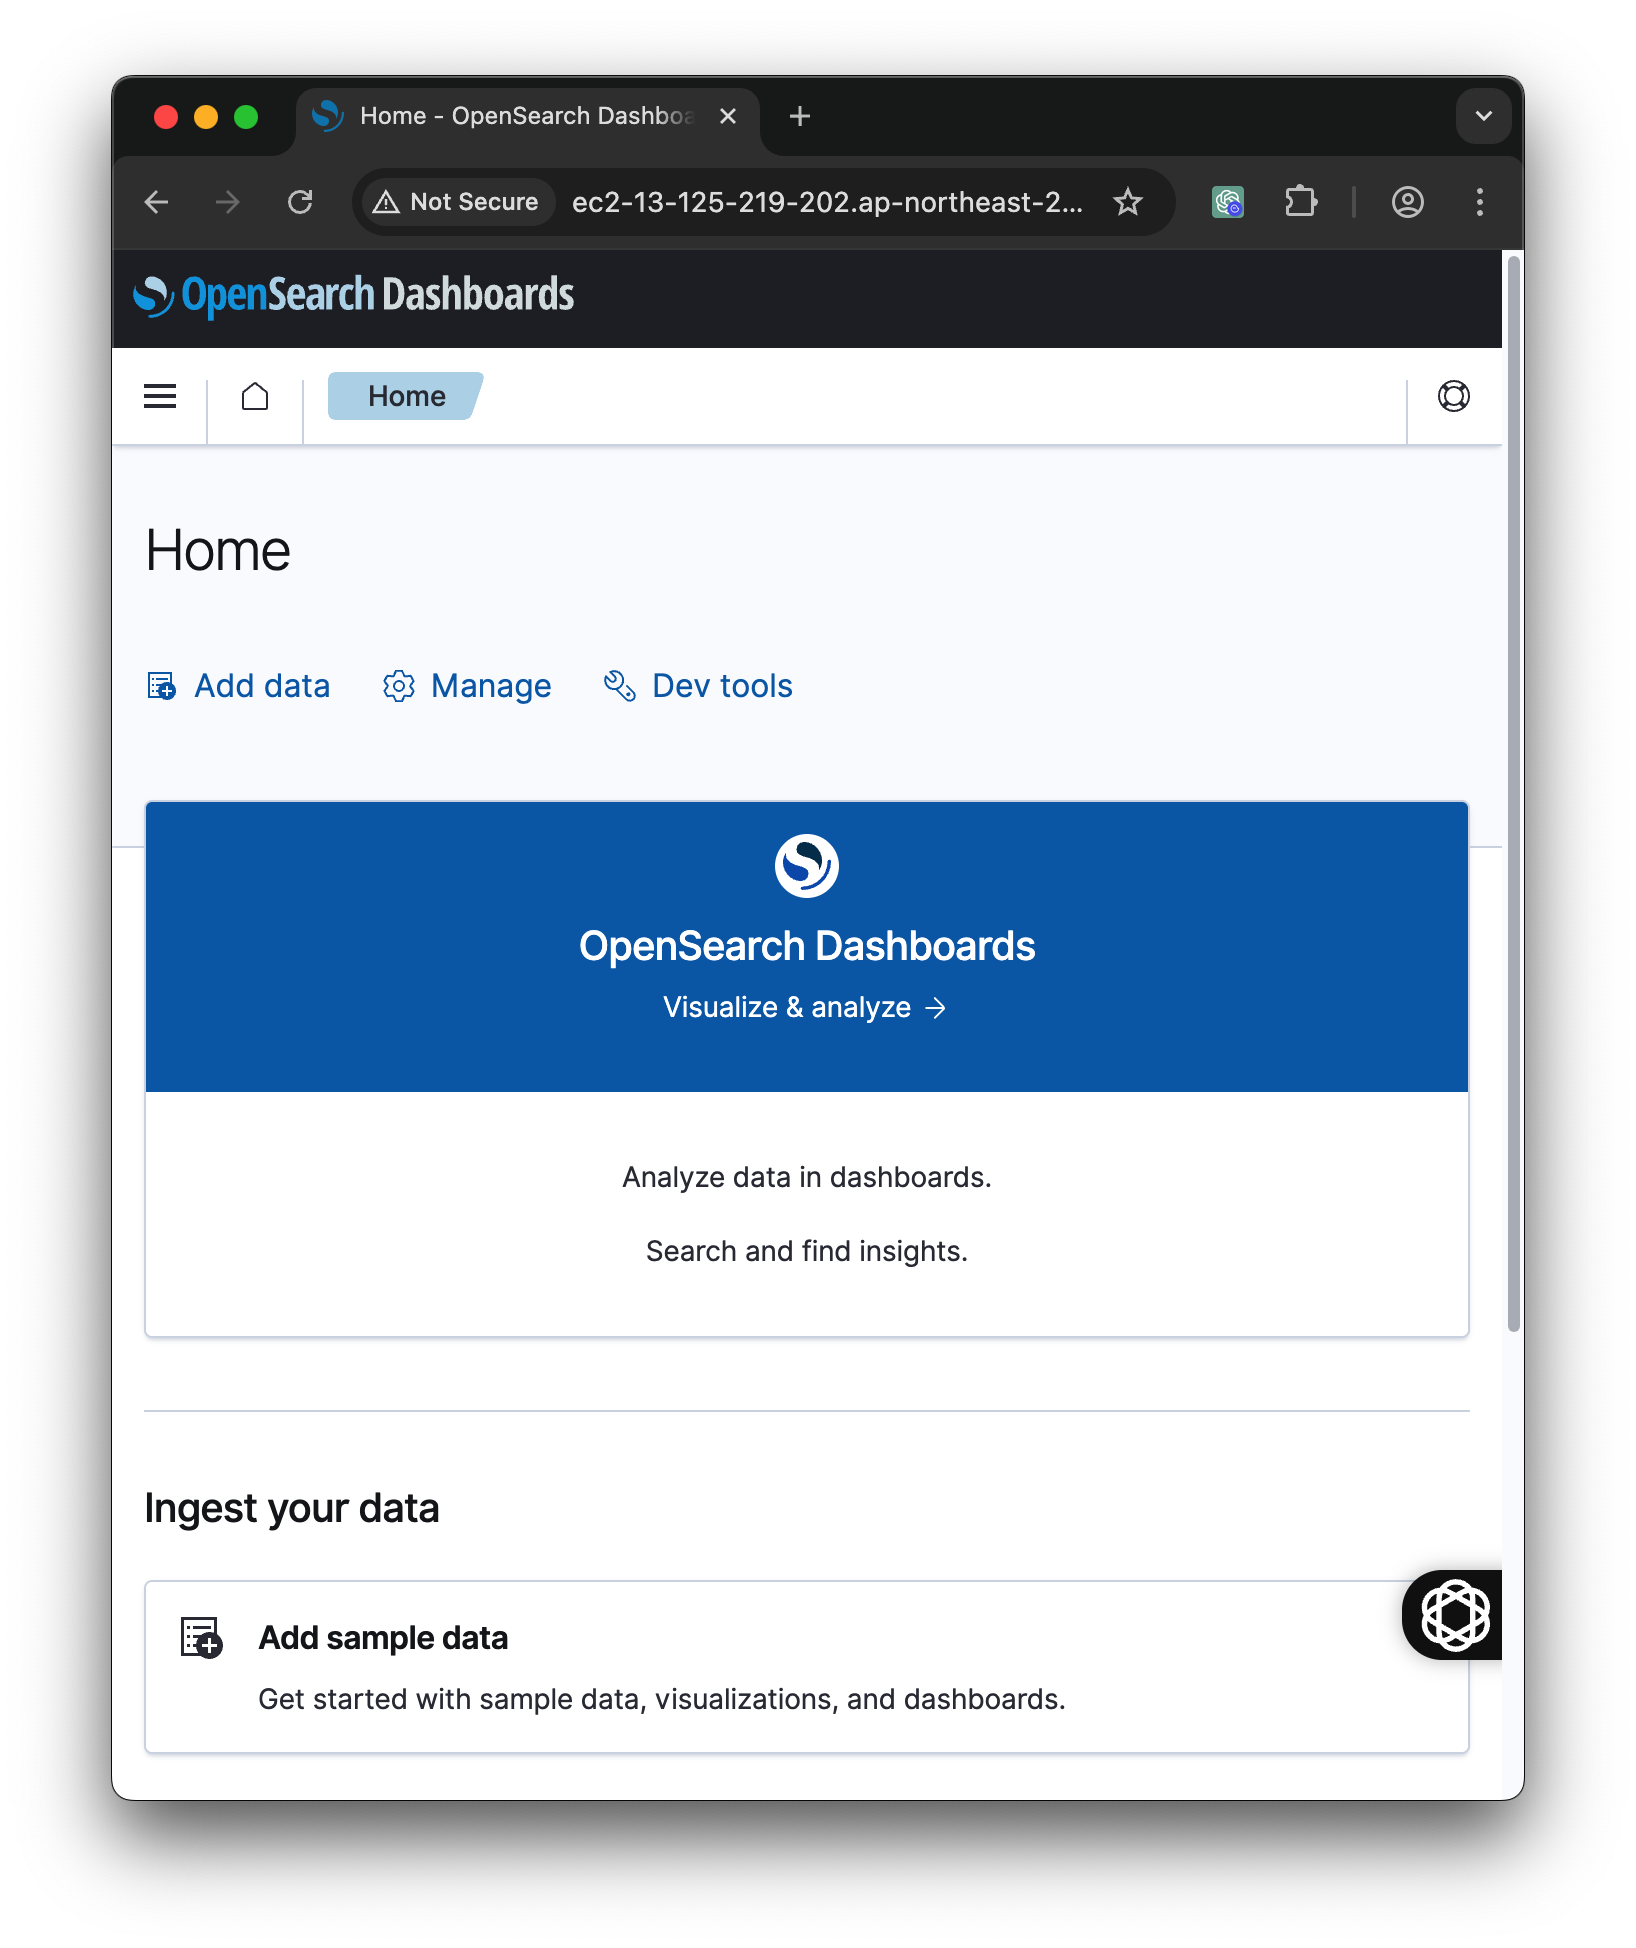Screen dimensions: 1636x1948
Task: Click the page vertical scrollbar
Action: [1514, 795]
